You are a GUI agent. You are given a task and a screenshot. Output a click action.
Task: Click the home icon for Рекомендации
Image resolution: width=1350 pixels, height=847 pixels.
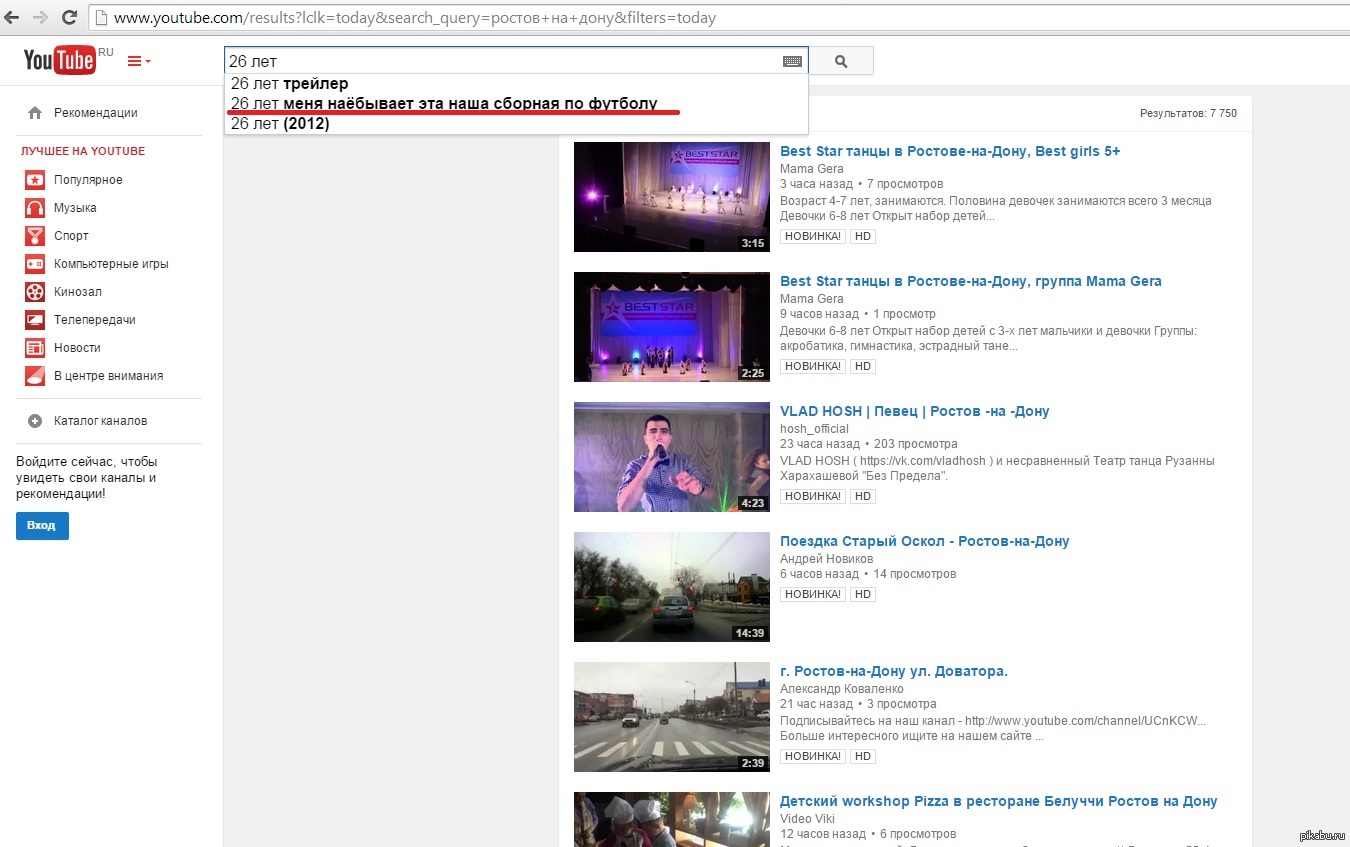(35, 113)
